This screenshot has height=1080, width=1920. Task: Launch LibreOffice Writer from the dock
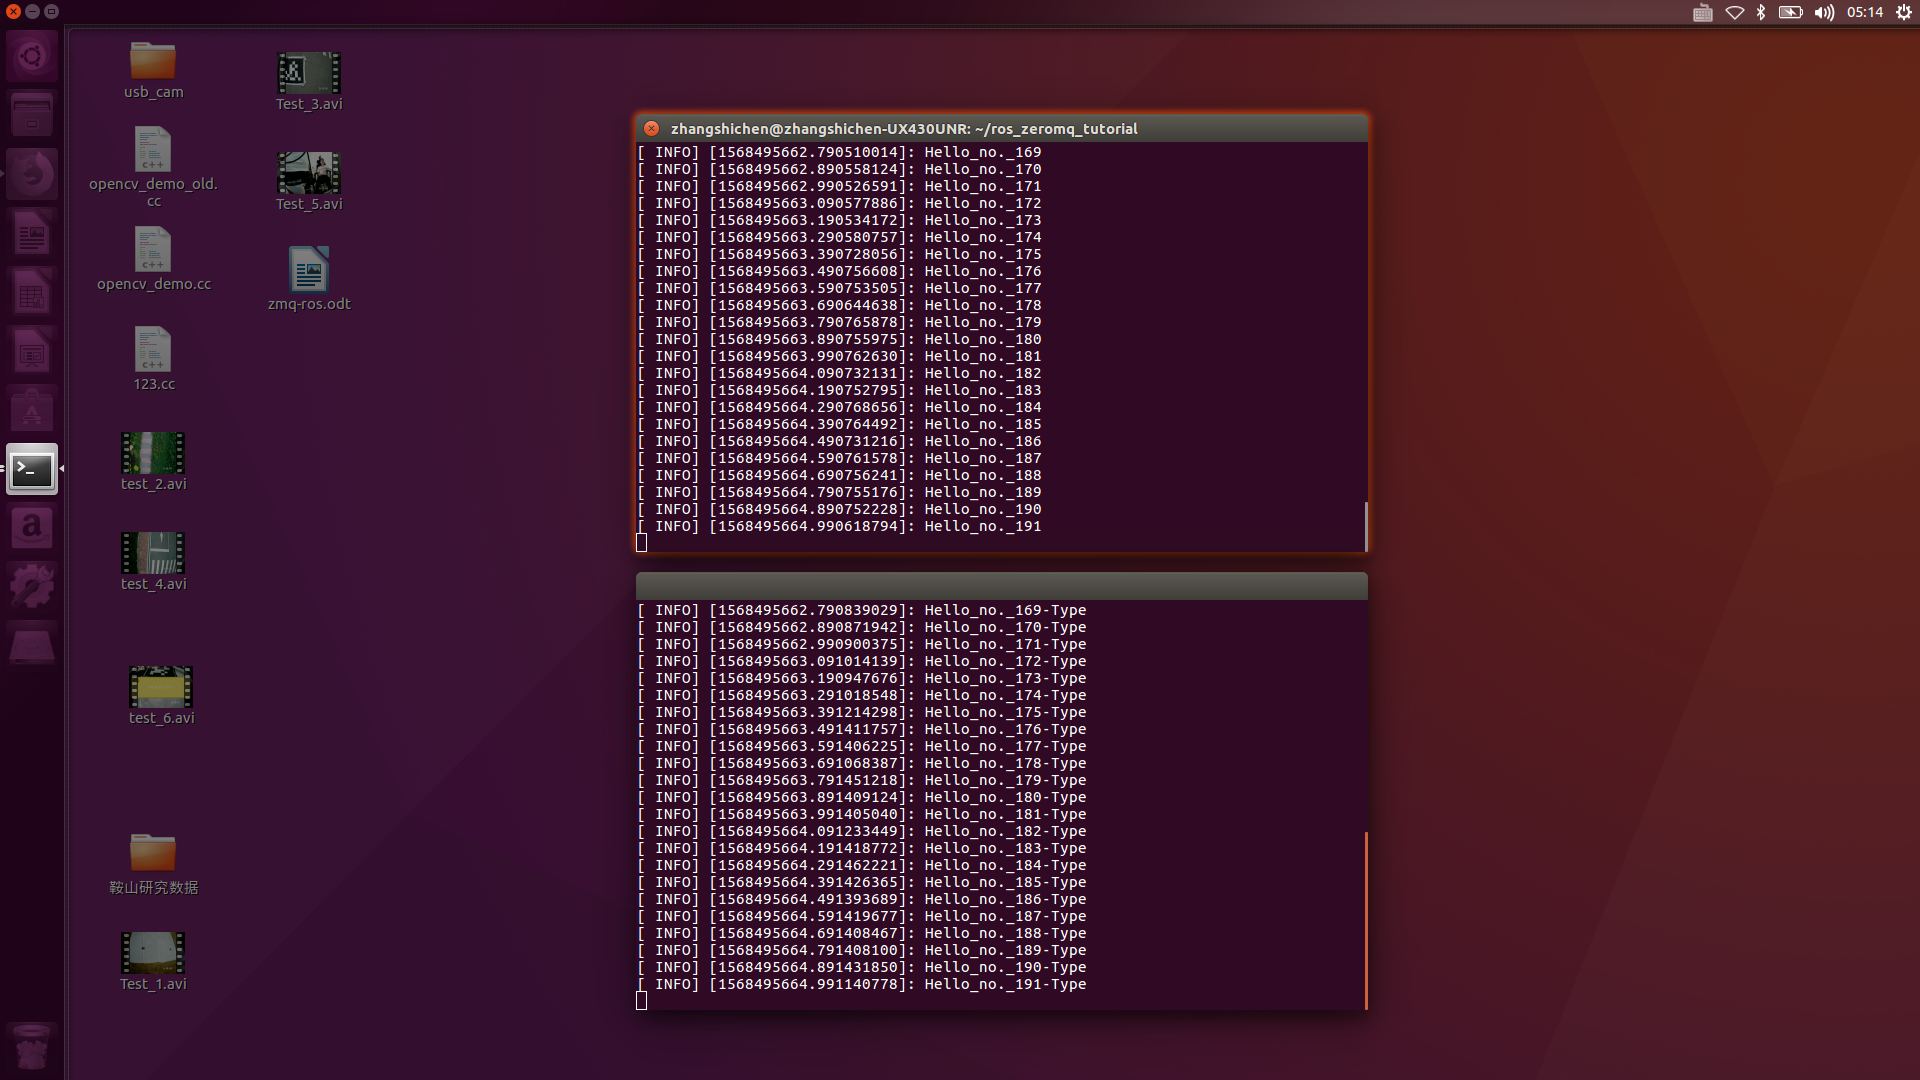32,235
